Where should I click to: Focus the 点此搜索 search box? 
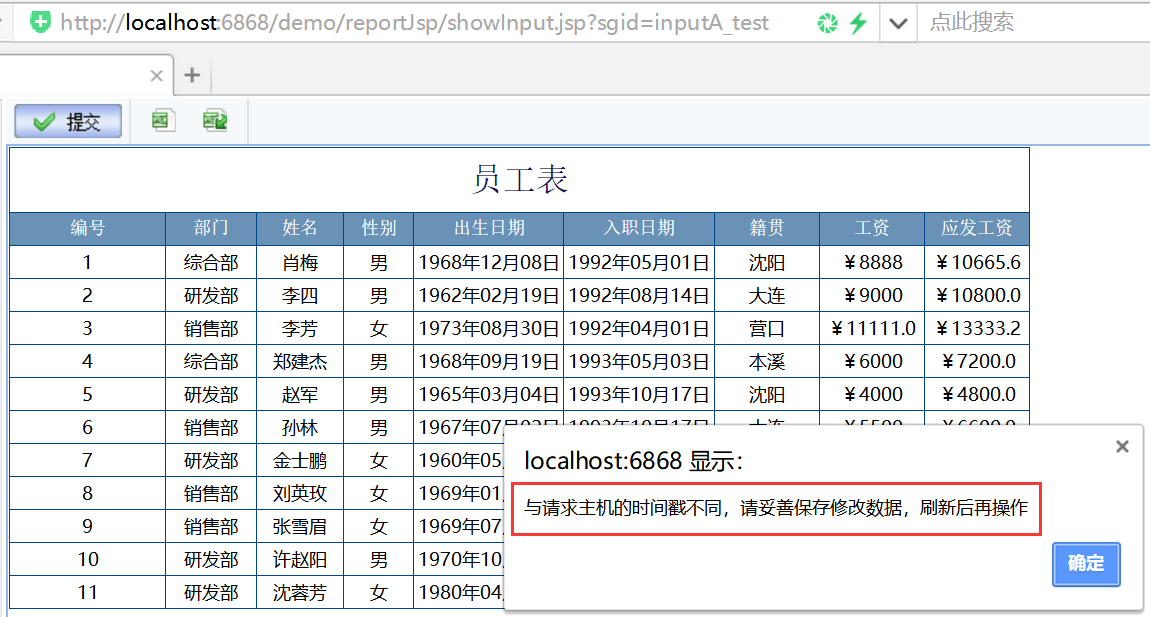(1034, 23)
